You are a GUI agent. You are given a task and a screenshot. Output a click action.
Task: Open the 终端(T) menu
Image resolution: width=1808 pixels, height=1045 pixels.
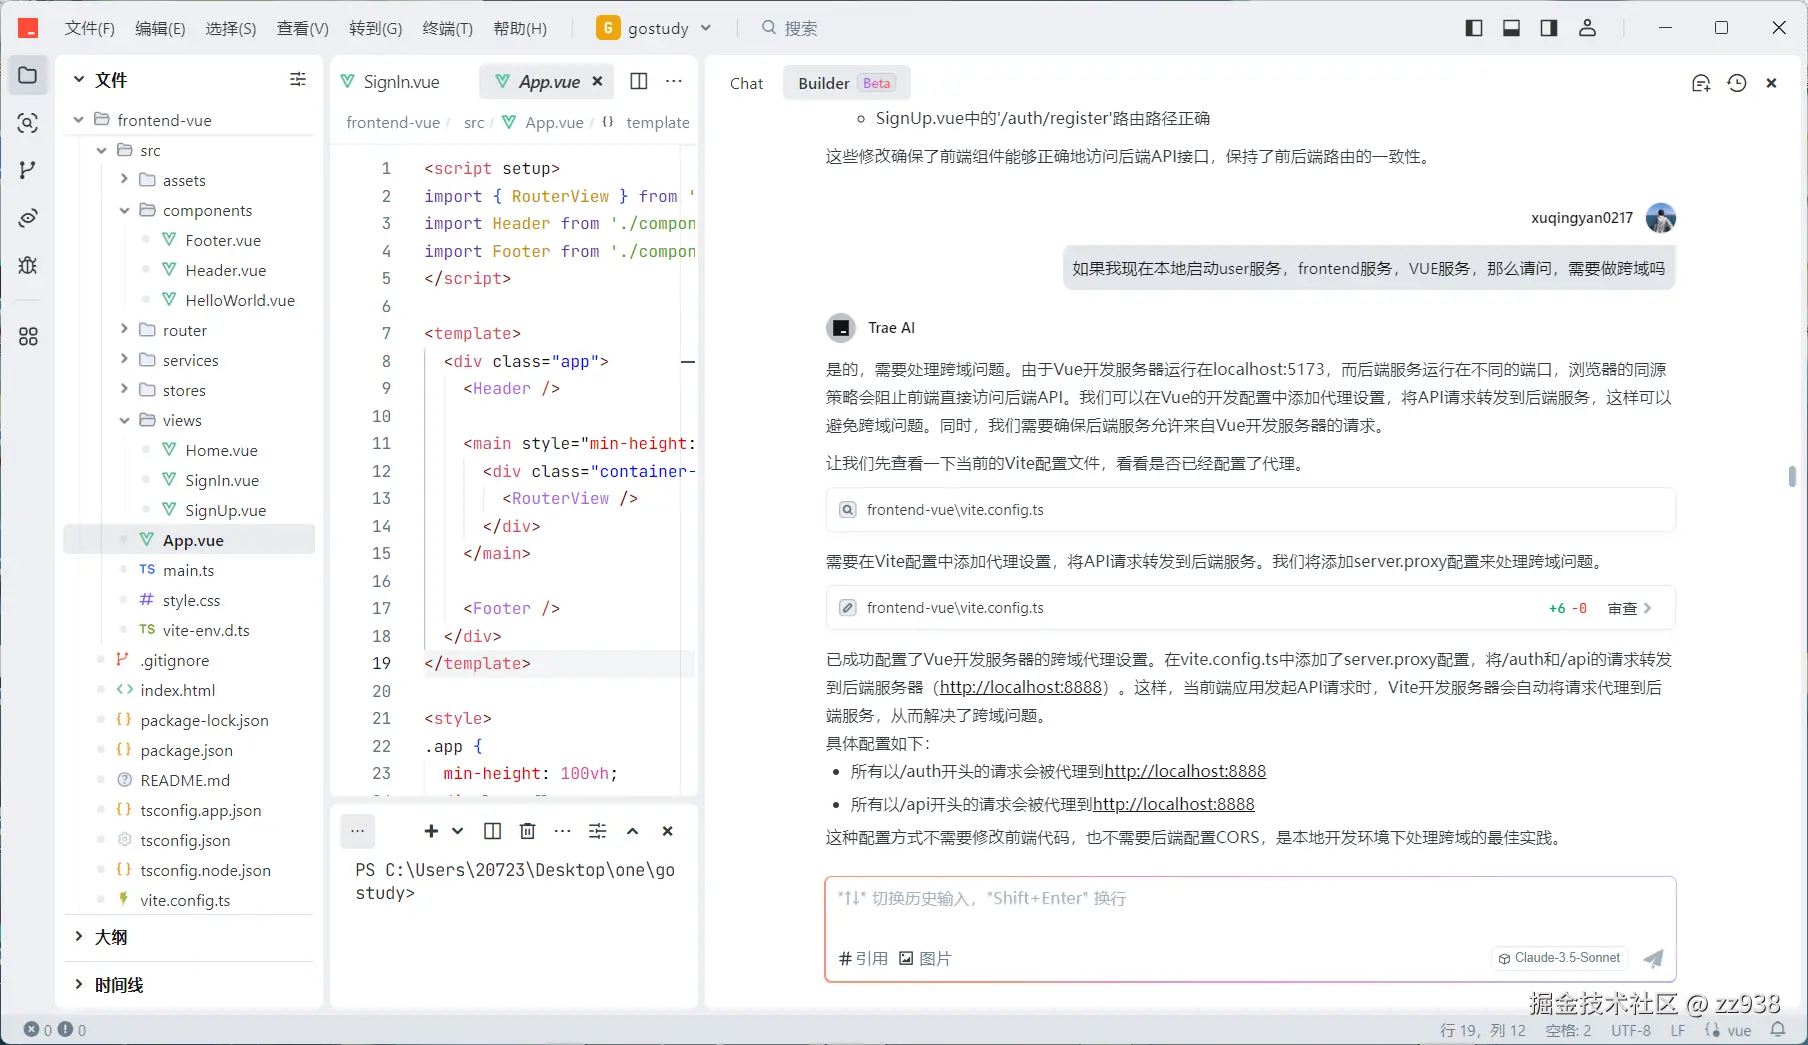[448, 28]
